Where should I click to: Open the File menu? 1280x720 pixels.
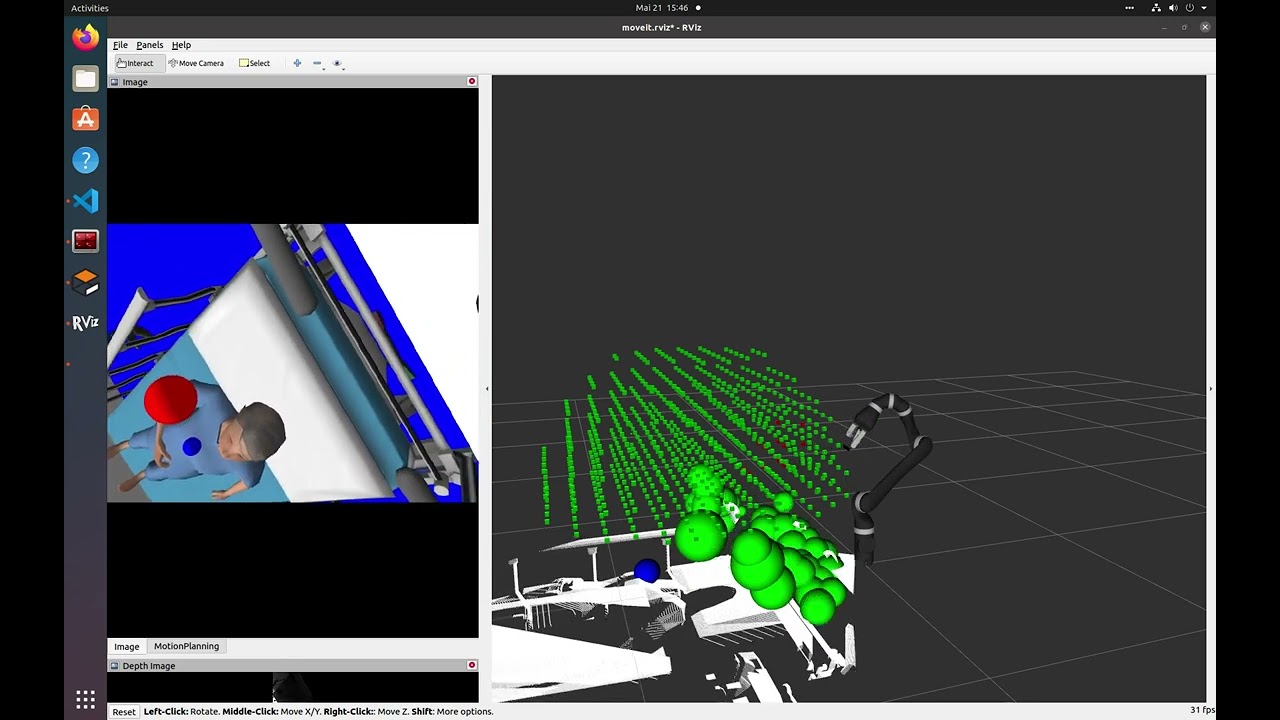tap(120, 45)
